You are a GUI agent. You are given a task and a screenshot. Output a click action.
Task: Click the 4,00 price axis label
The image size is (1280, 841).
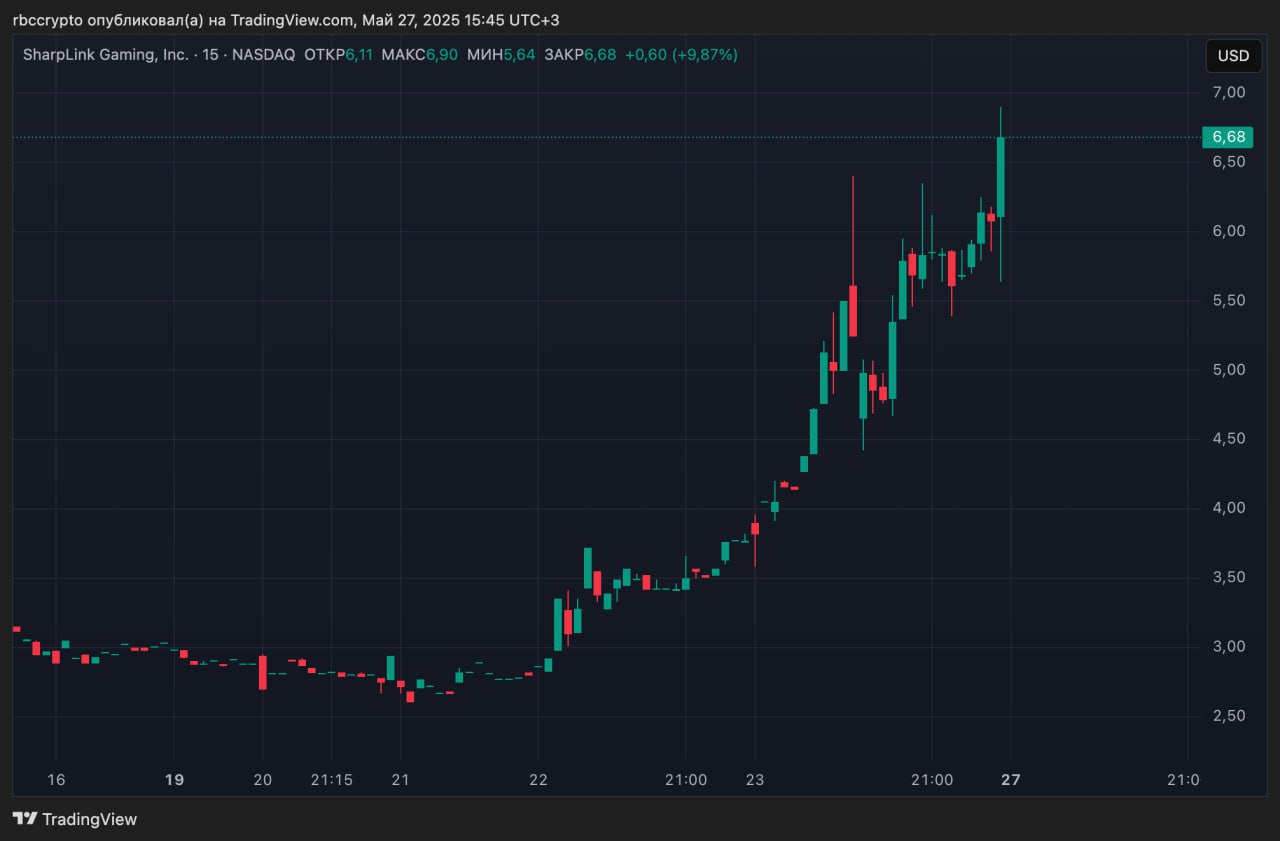pos(1228,508)
